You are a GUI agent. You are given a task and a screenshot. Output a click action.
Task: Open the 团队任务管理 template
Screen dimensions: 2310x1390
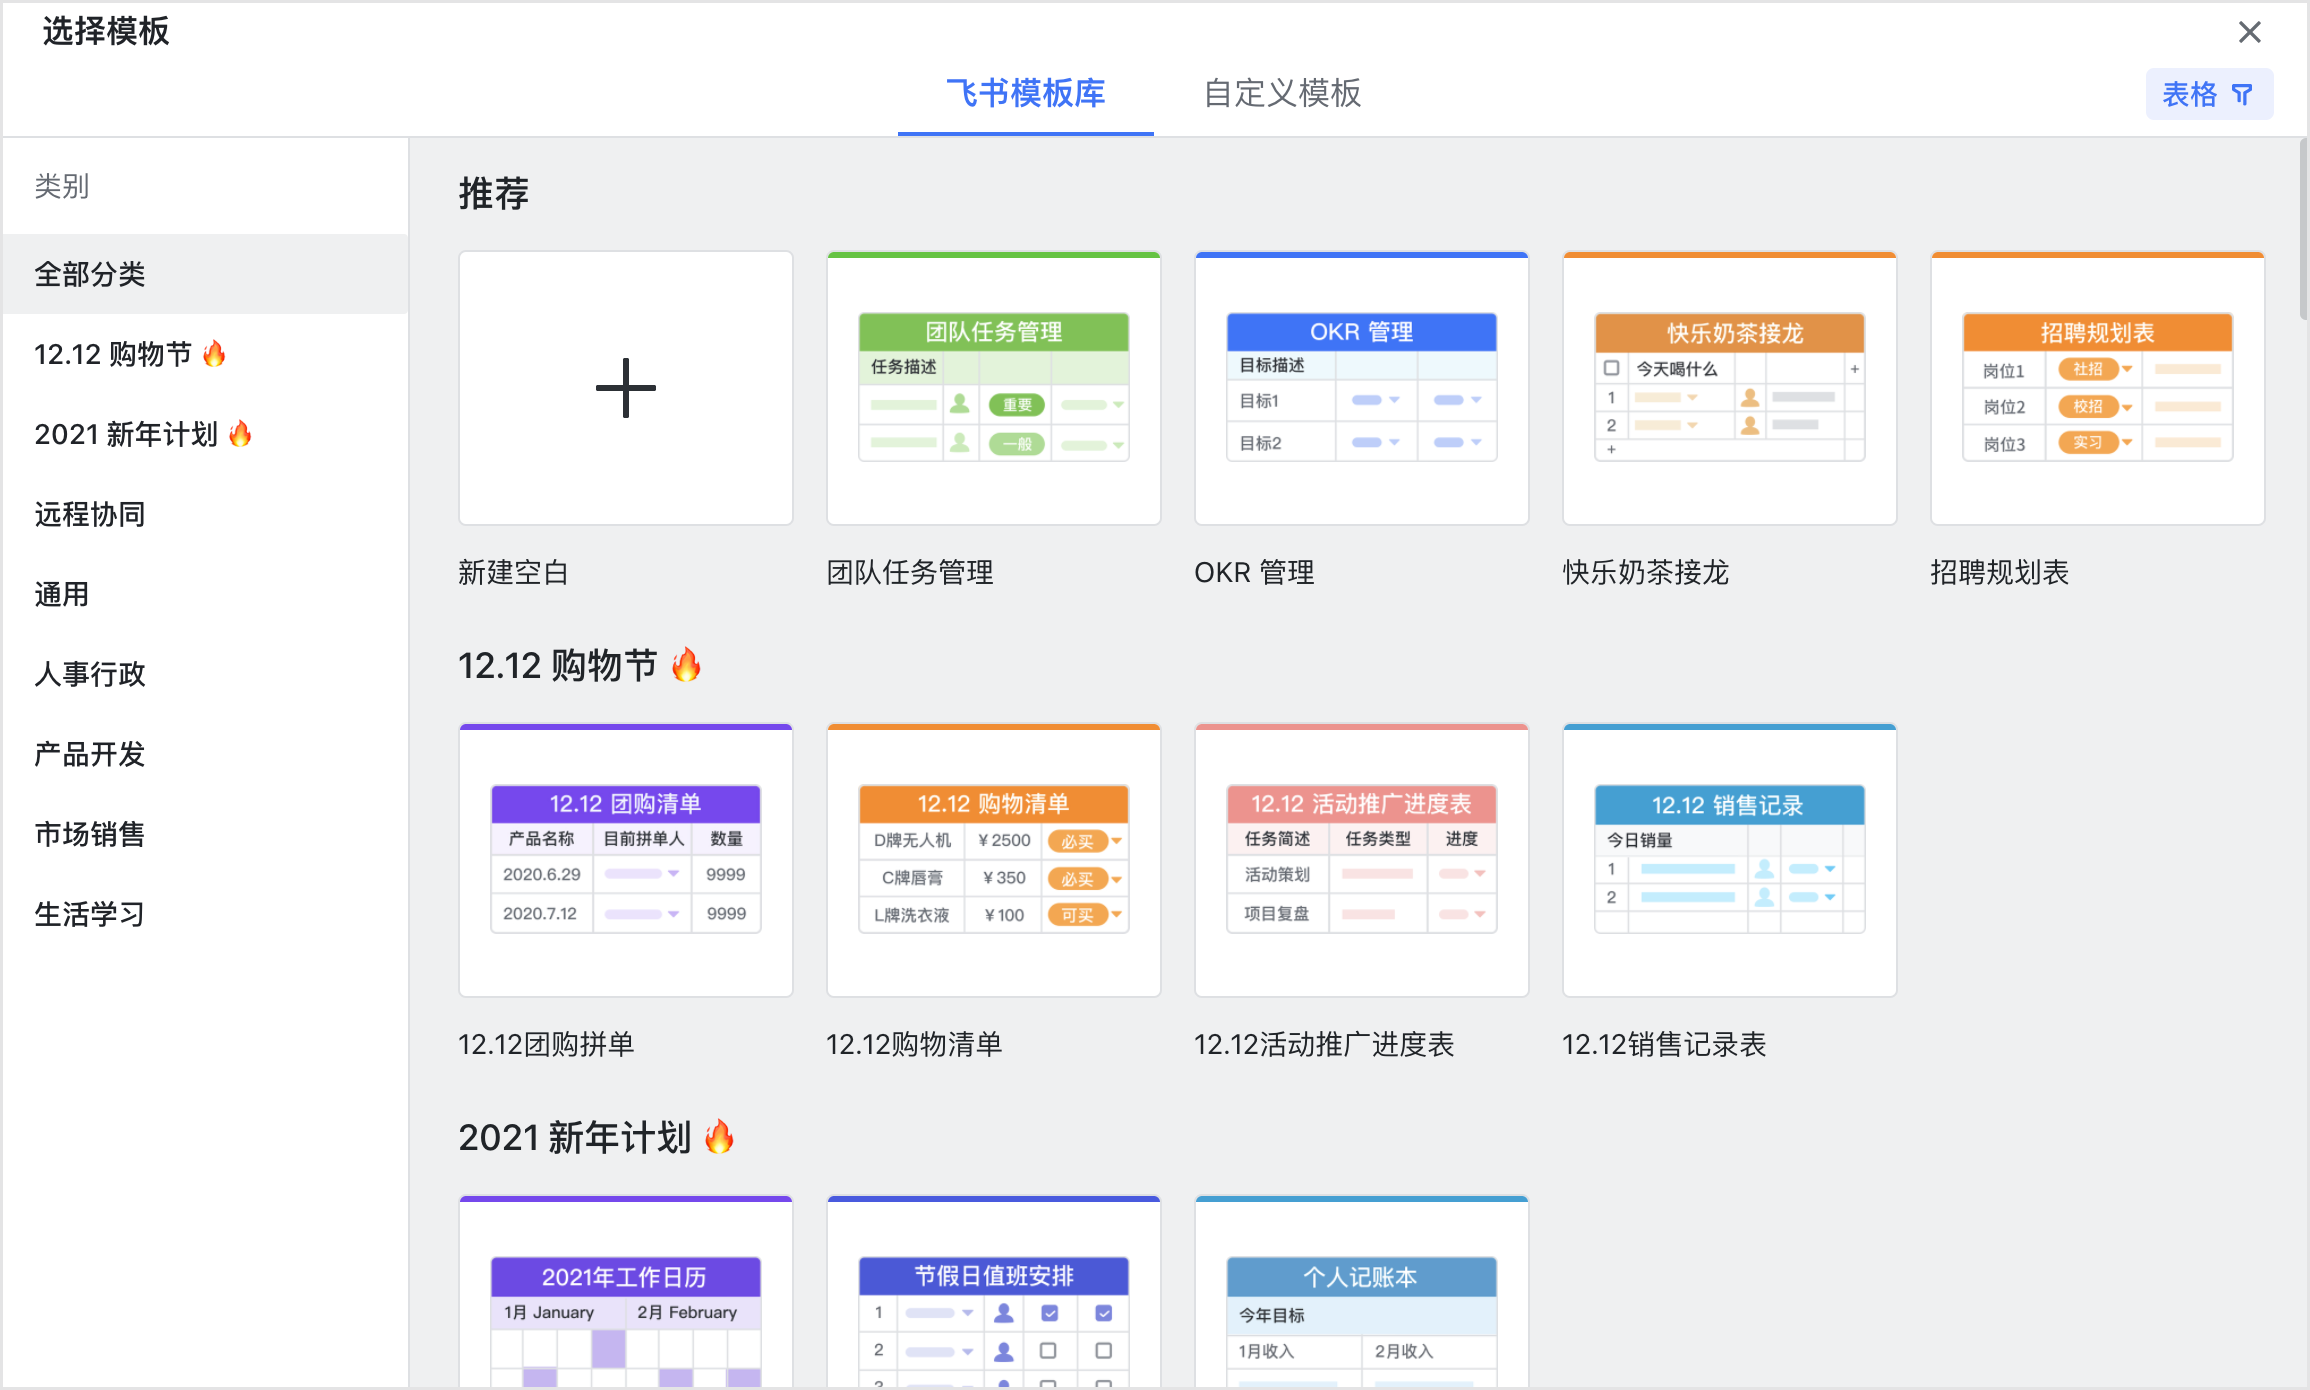click(993, 388)
